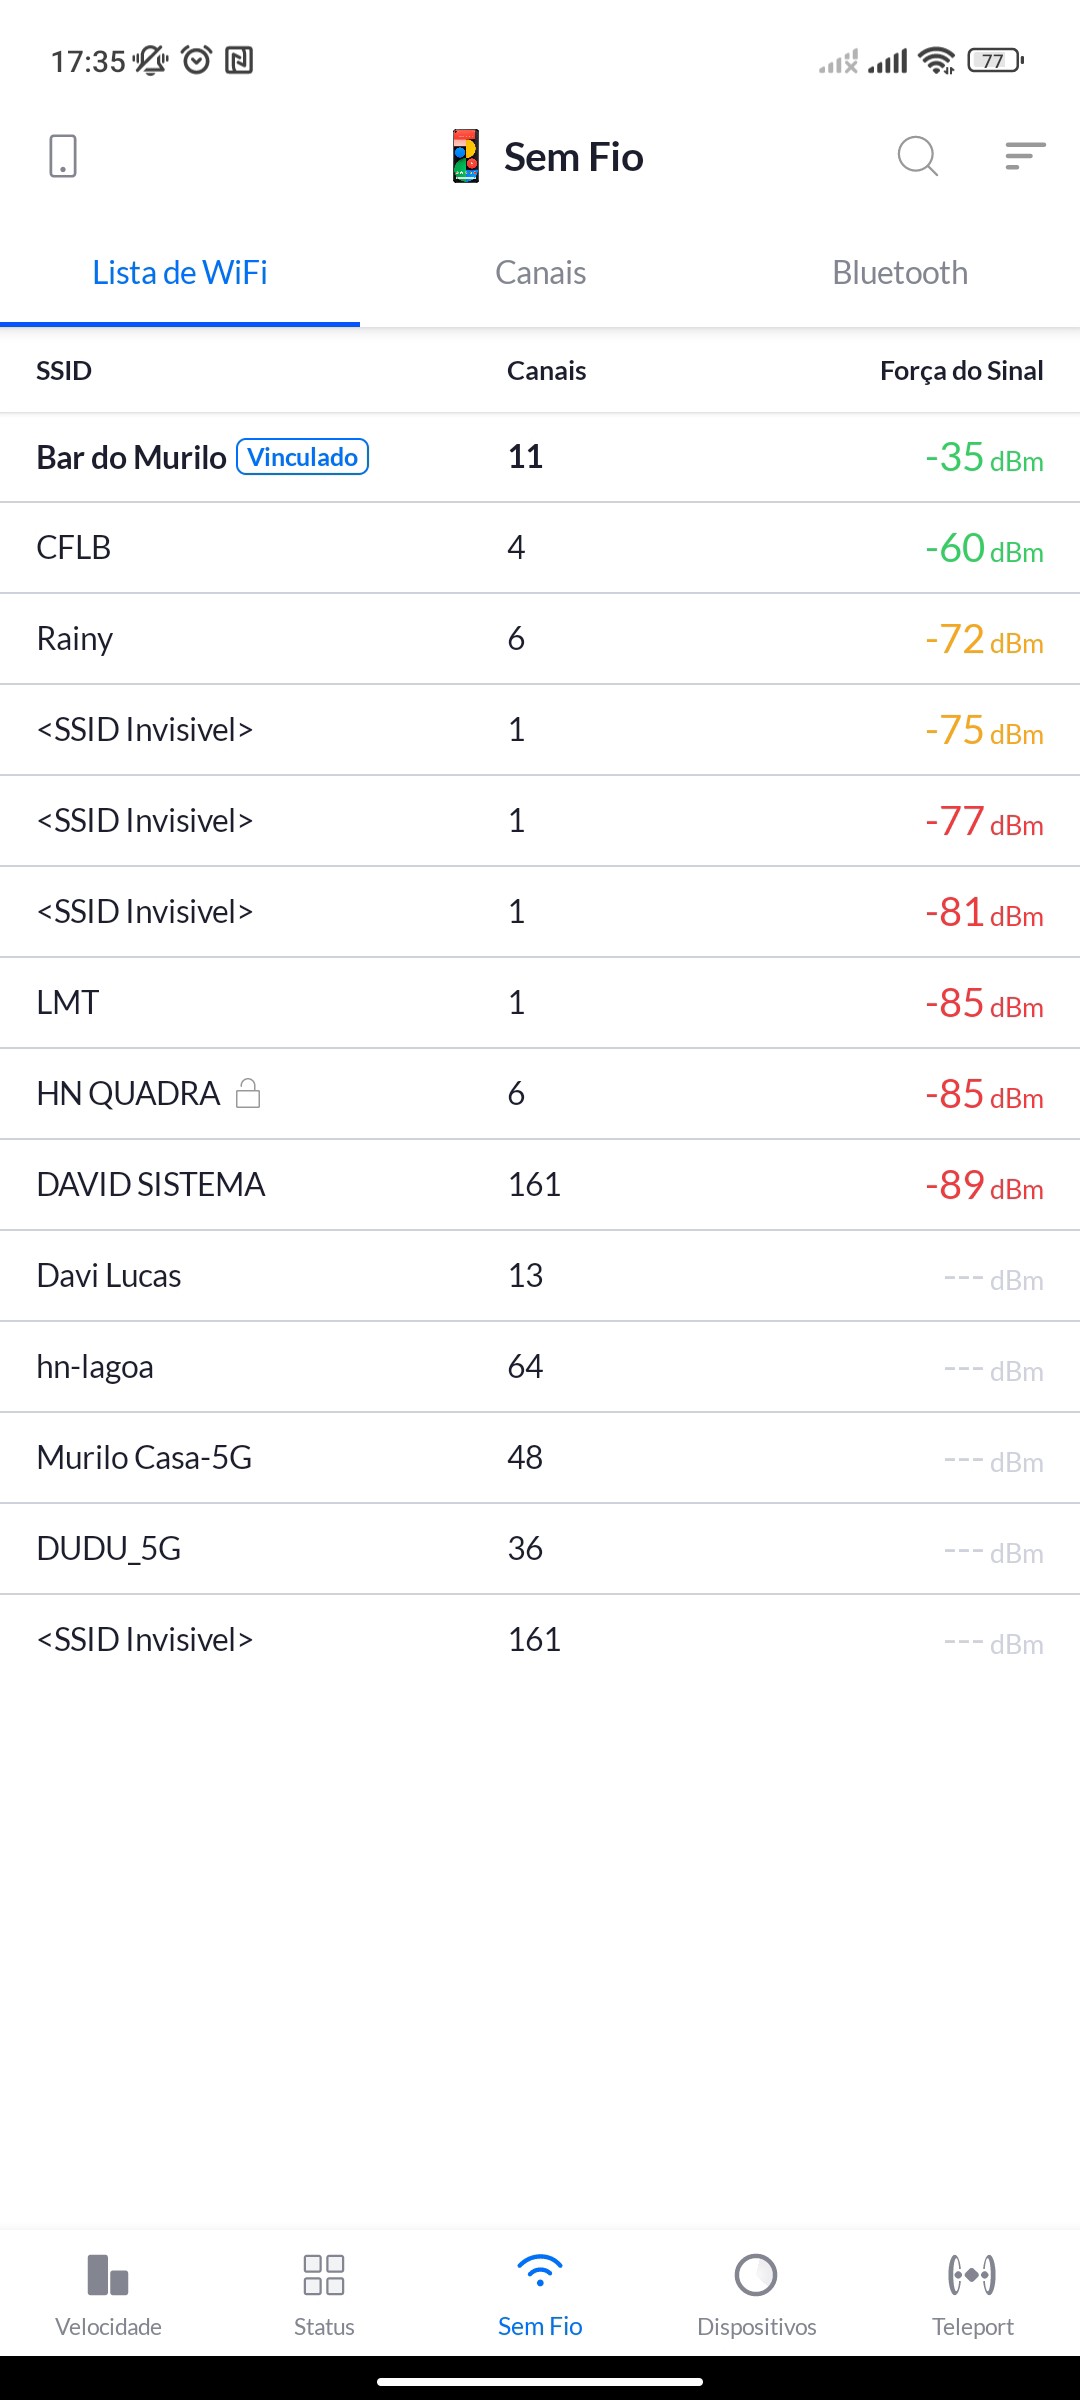Image resolution: width=1080 pixels, height=2400 pixels.
Task: Select the Lista de WiFi tab
Action: (180, 273)
